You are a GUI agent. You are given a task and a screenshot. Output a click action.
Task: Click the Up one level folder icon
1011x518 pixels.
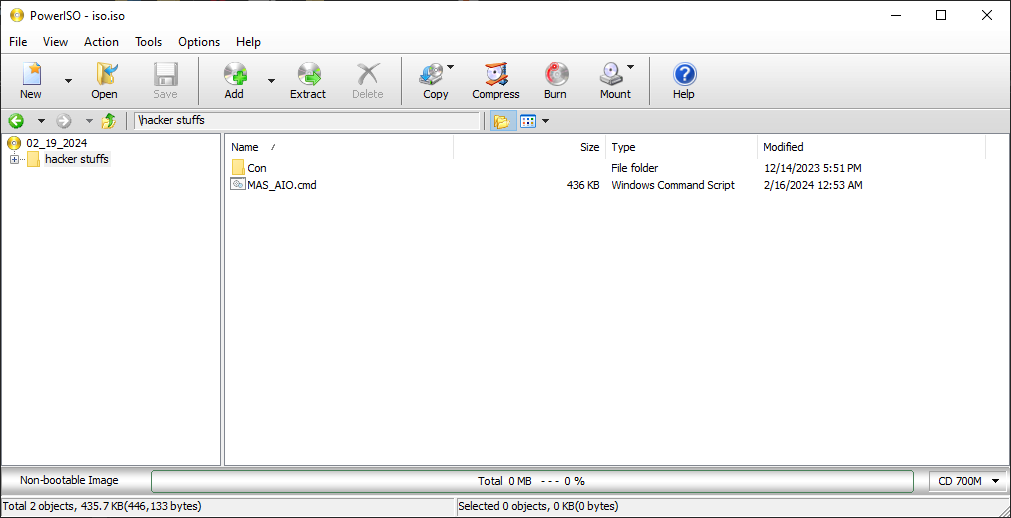click(x=109, y=121)
